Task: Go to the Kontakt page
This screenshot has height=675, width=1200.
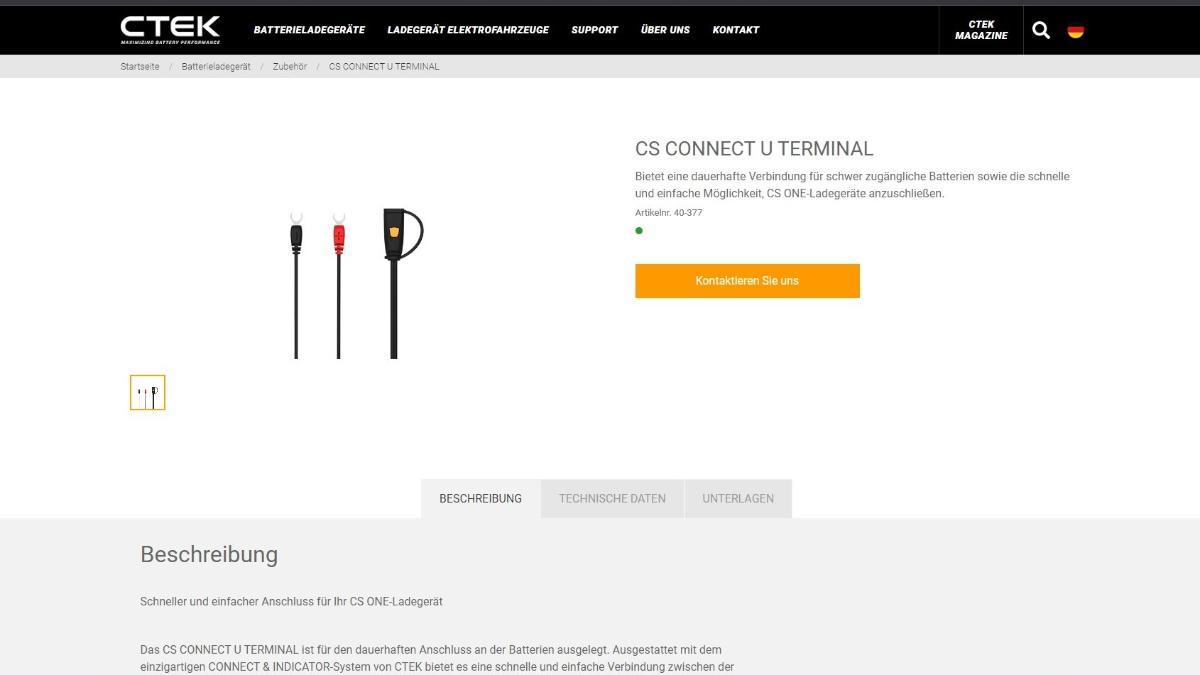Action: (x=736, y=30)
